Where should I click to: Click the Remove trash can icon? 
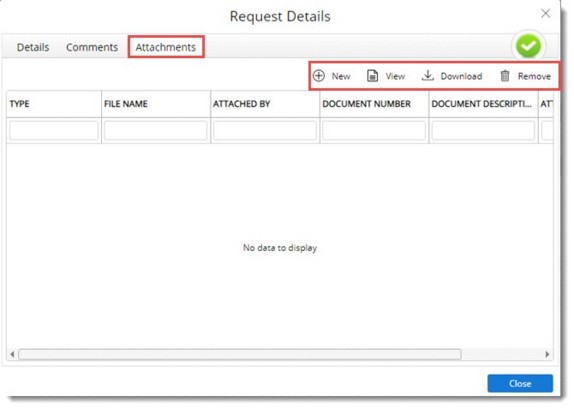click(x=505, y=76)
